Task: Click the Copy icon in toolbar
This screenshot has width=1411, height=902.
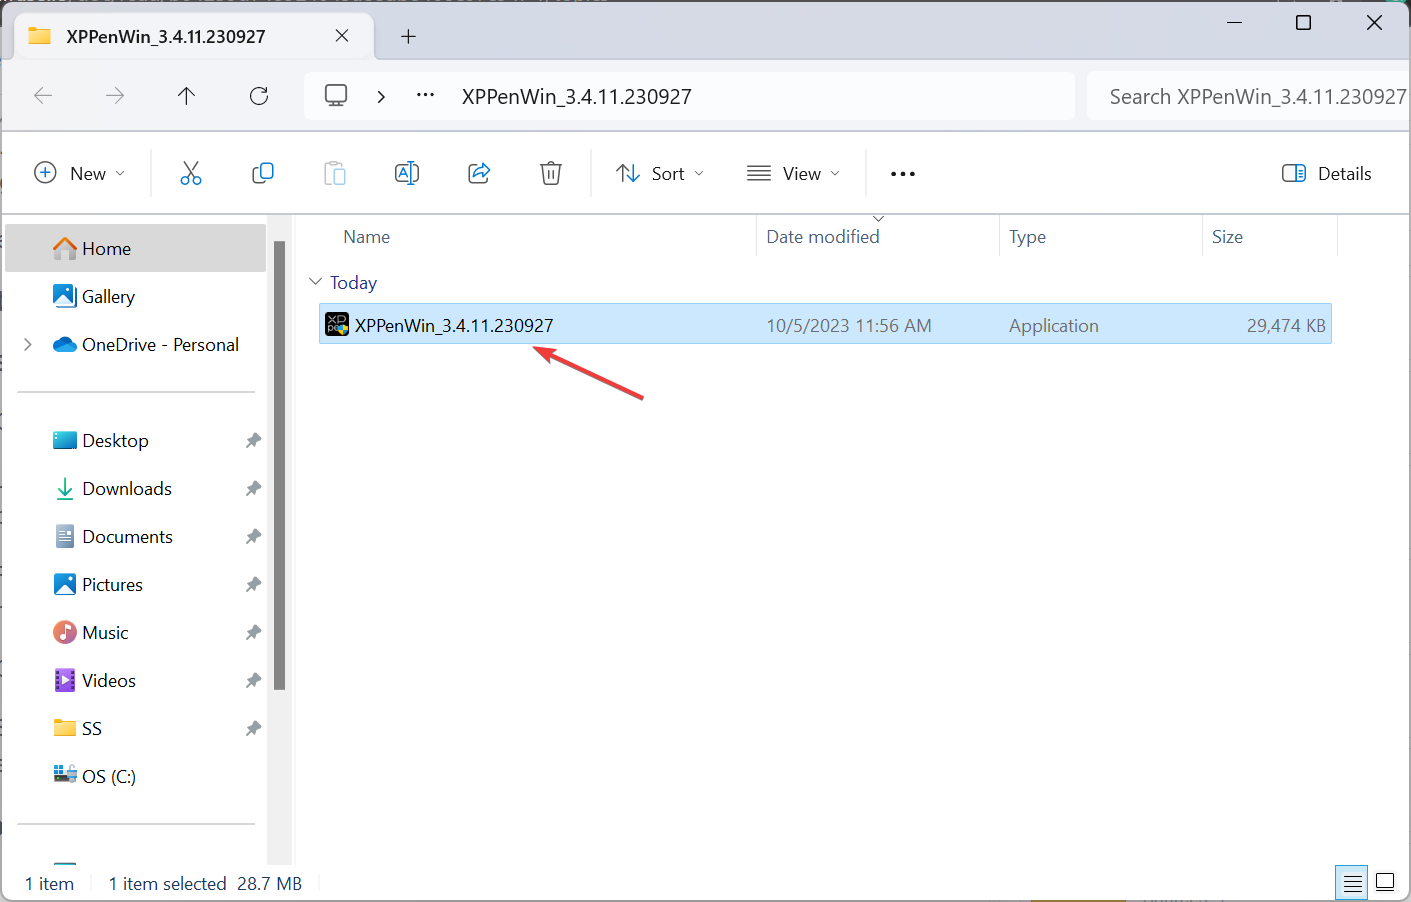Action: [263, 173]
